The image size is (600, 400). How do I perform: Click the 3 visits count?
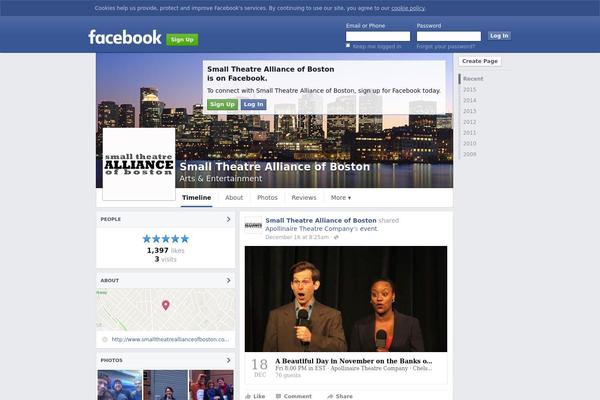pos(166,260)
